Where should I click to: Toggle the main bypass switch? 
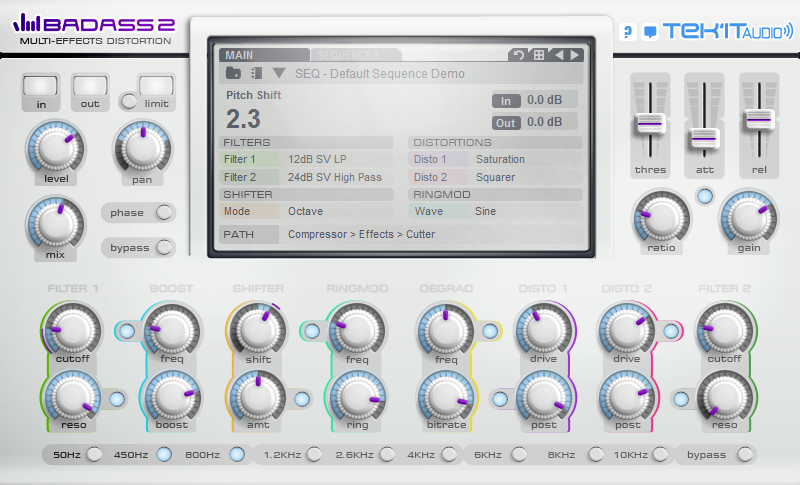coord(164,247)
